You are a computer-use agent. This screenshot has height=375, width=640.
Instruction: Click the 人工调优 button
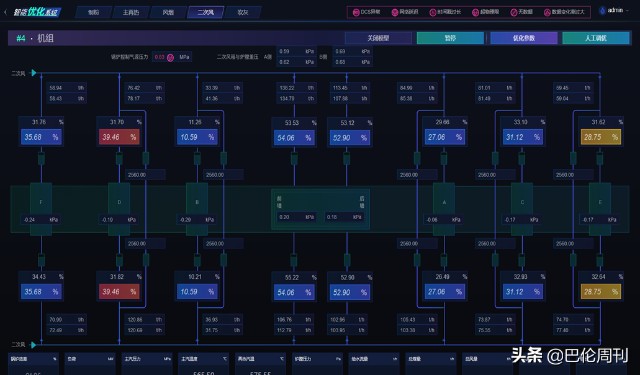[x=596, y=38]
